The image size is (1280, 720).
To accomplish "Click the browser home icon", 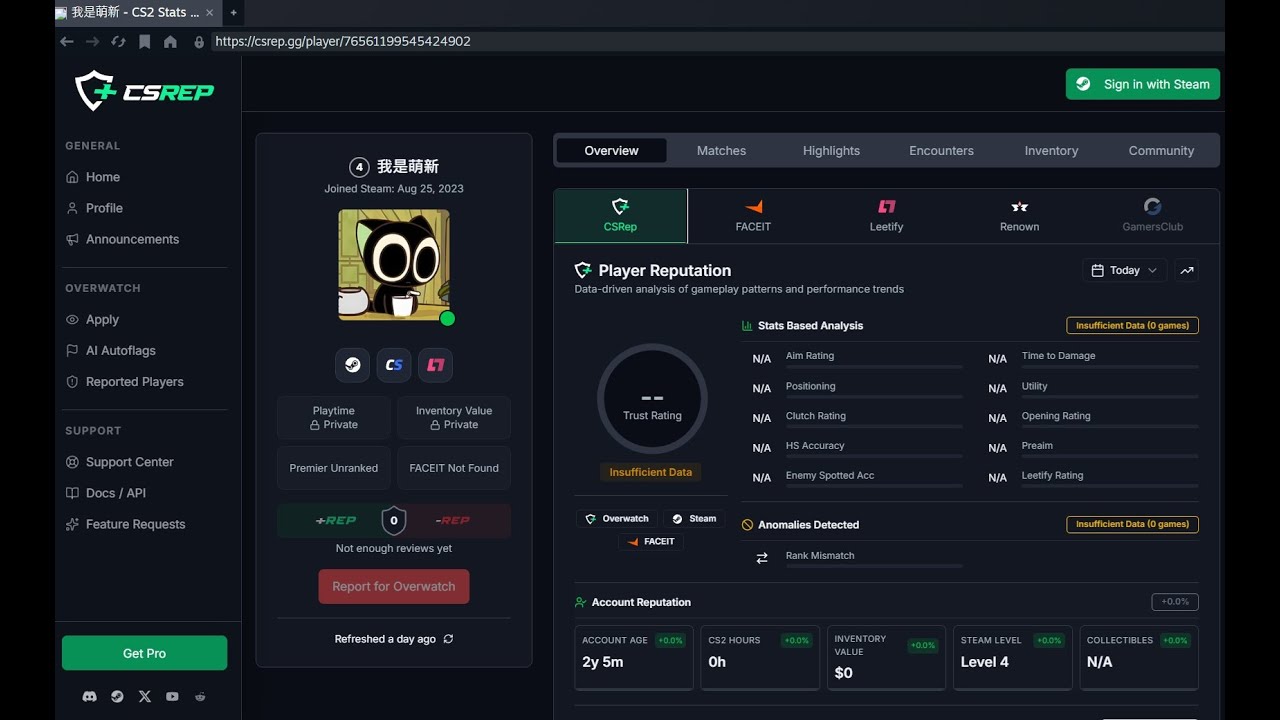I will [170, 41].
